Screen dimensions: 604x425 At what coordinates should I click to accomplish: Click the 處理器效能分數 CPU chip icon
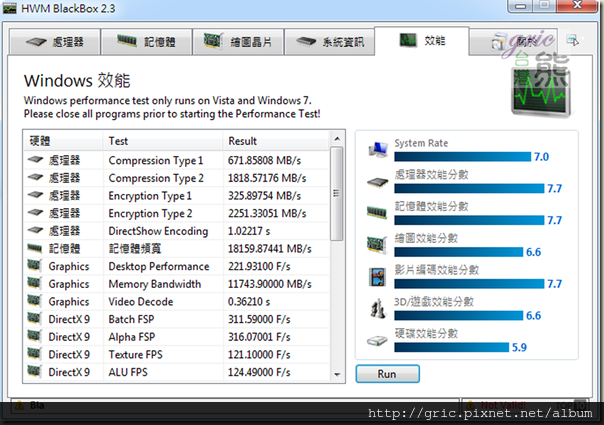(x=378, y=182)
